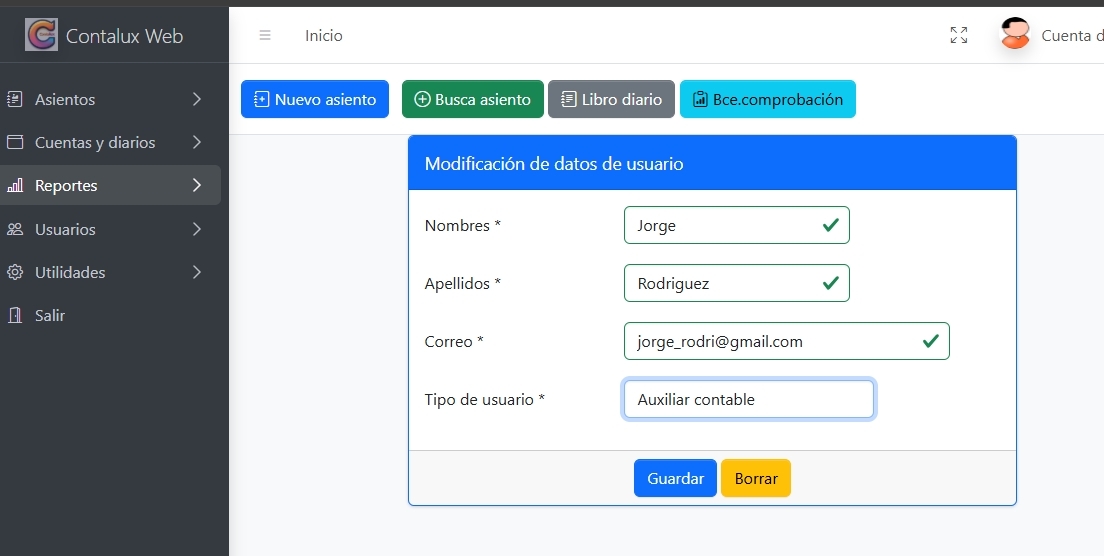This screenshot has width=1104, height=556.
Task: Expand the Cuentas y diarios chevron
Action: point(197,142)
